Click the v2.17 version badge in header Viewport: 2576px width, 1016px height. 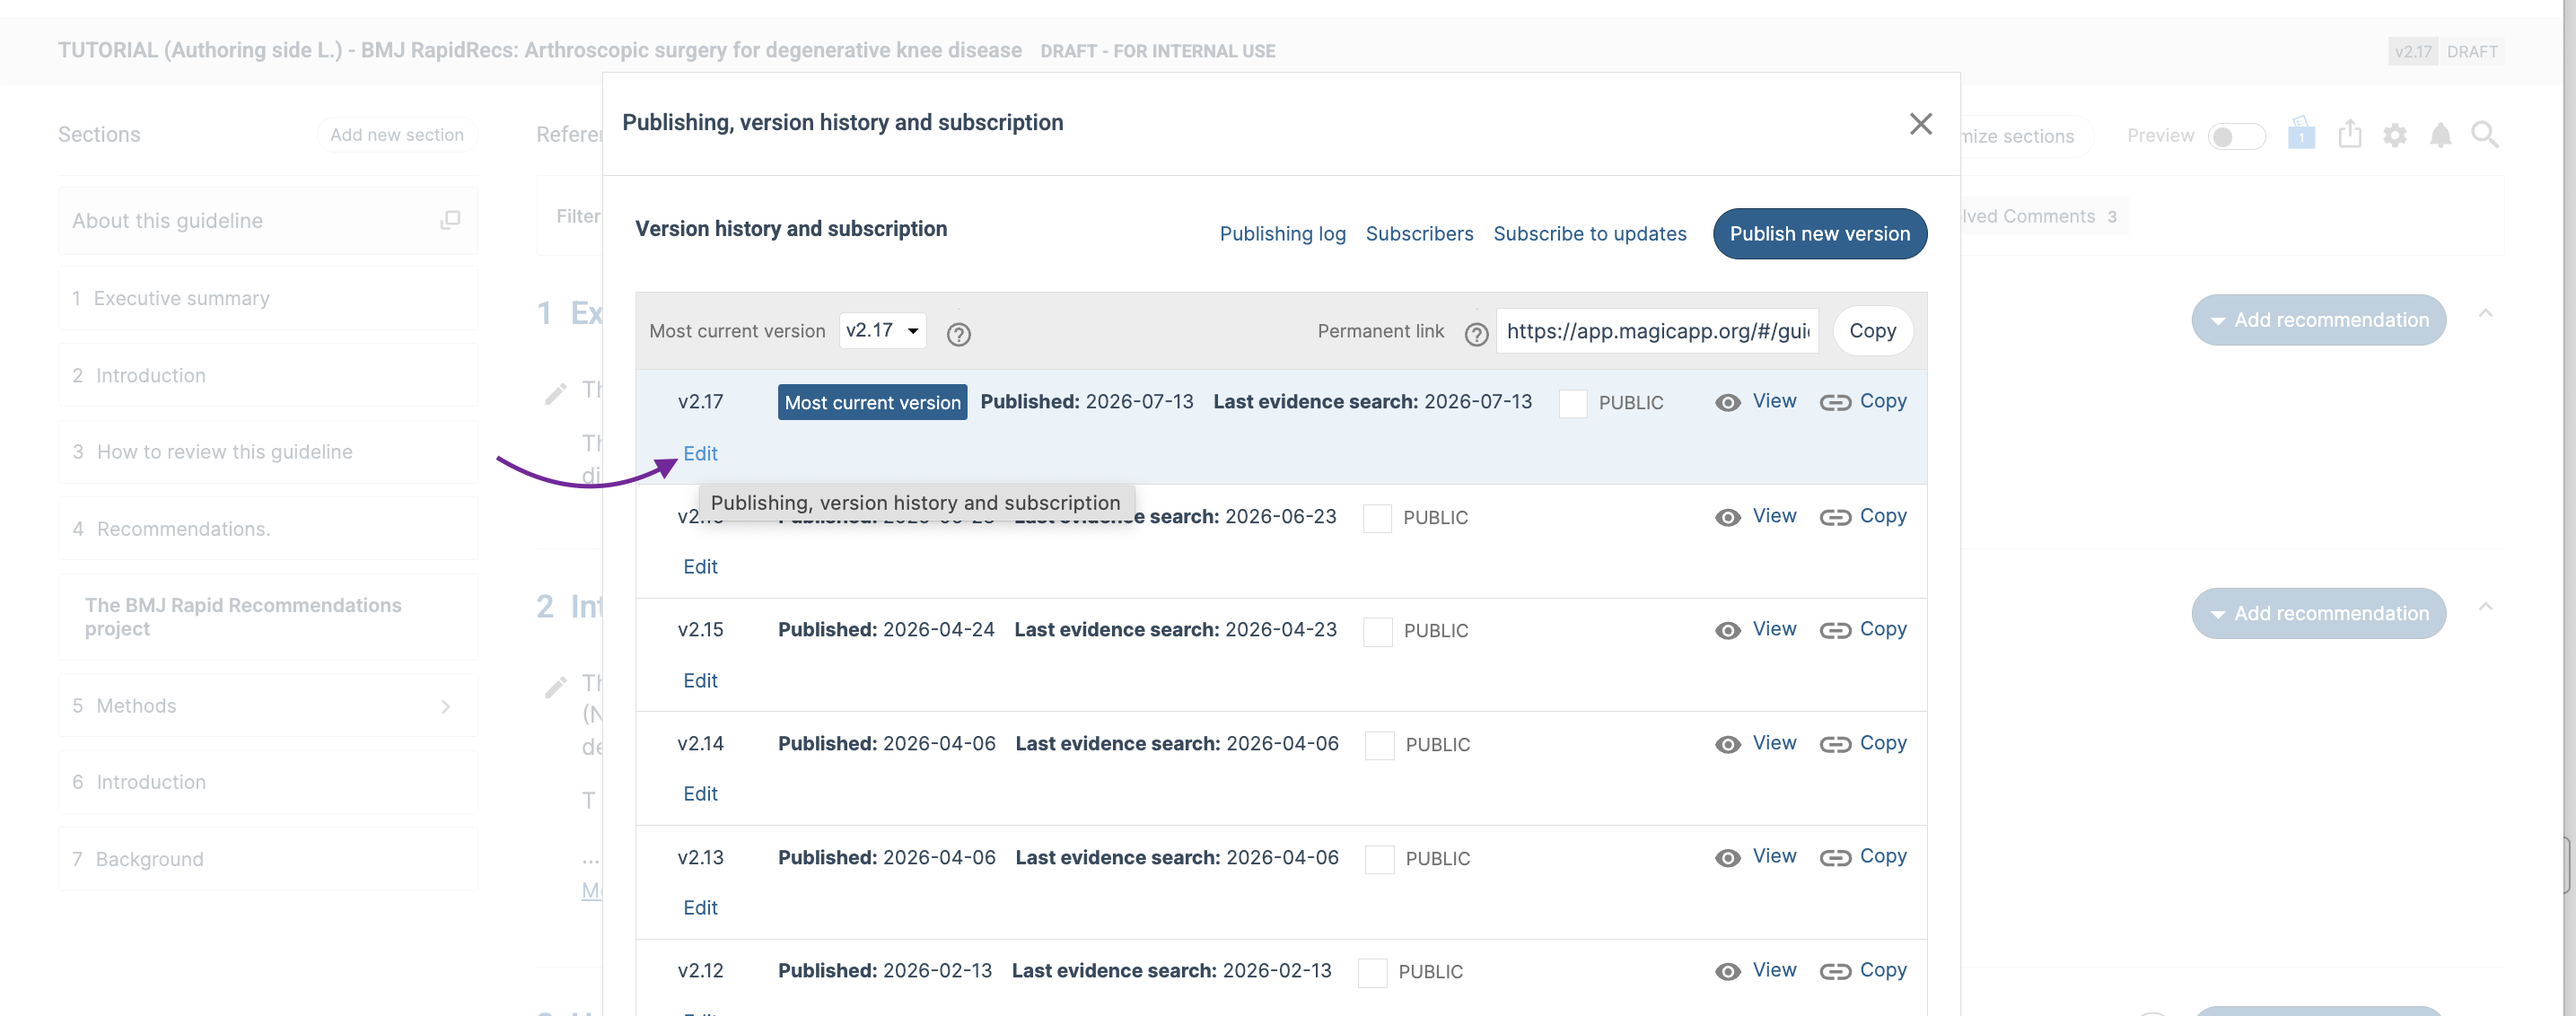pyautogui.click(x=2412, y=52)
